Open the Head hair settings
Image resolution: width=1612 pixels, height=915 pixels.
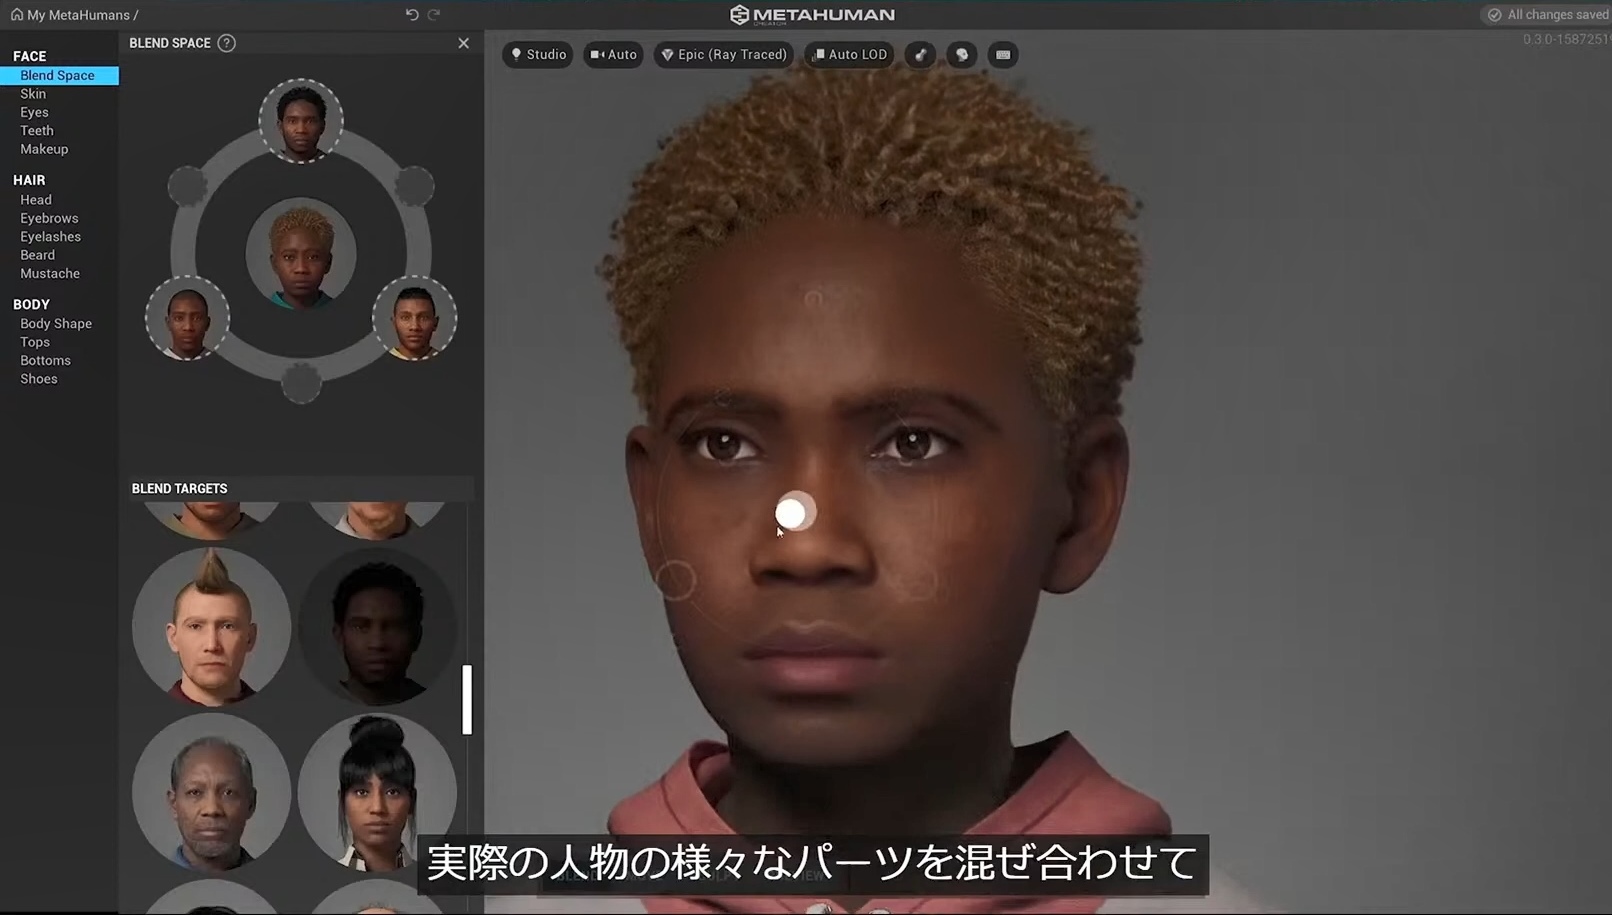[x=36, y=200]
